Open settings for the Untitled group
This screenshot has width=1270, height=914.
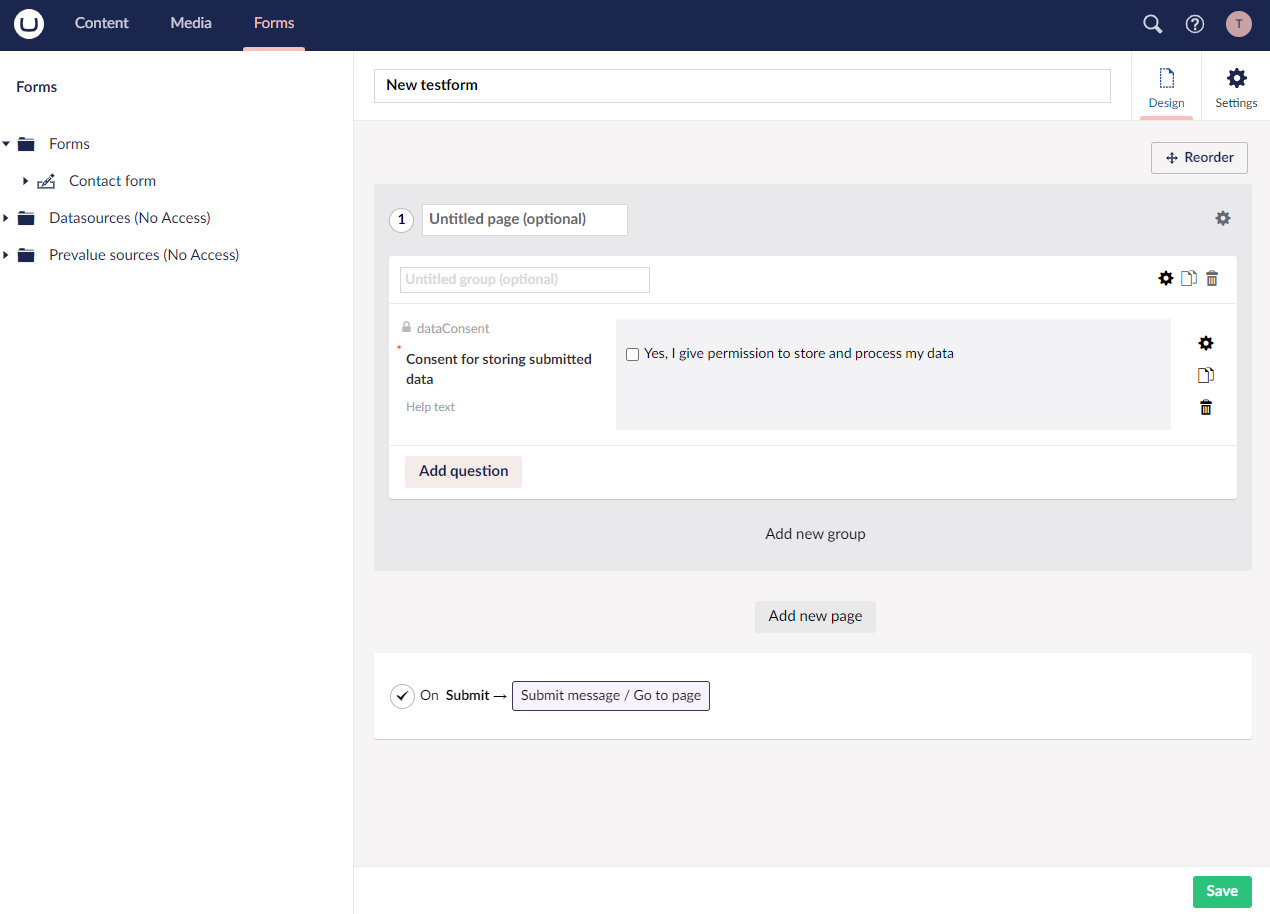point(1166,278)
